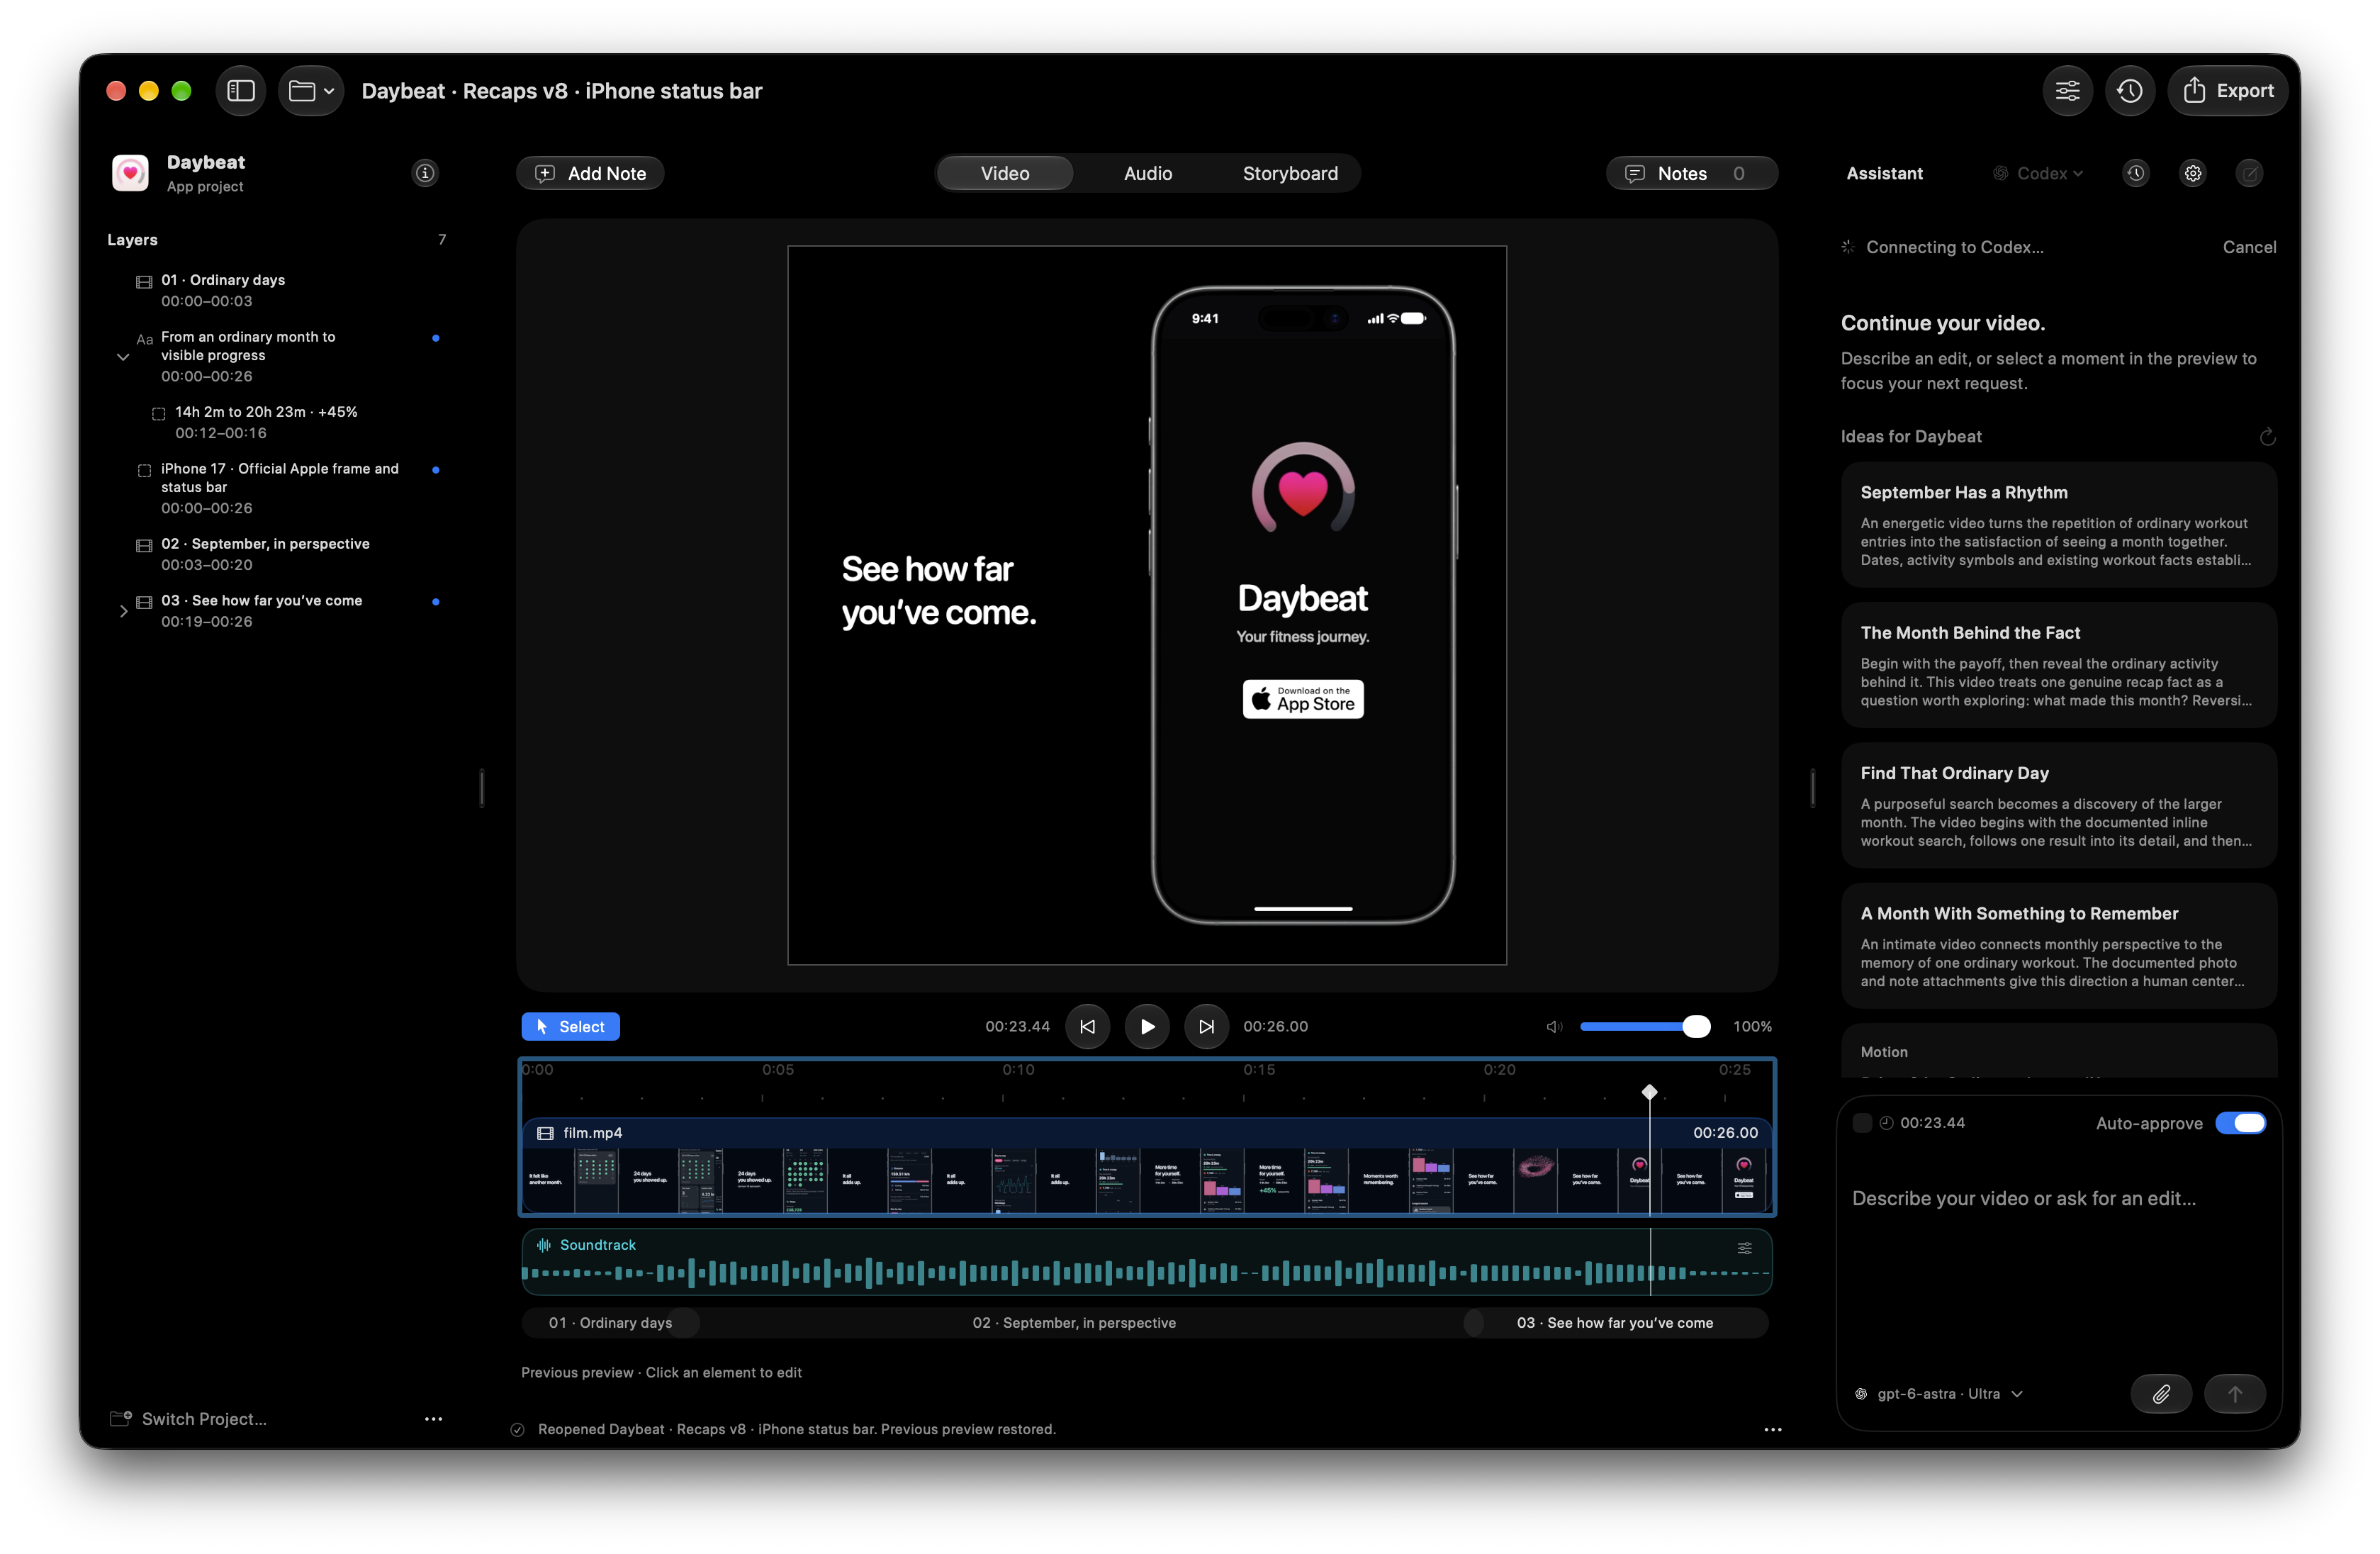
Task: Open Assistant settings gear icon
Action: tap(2193, 173)
